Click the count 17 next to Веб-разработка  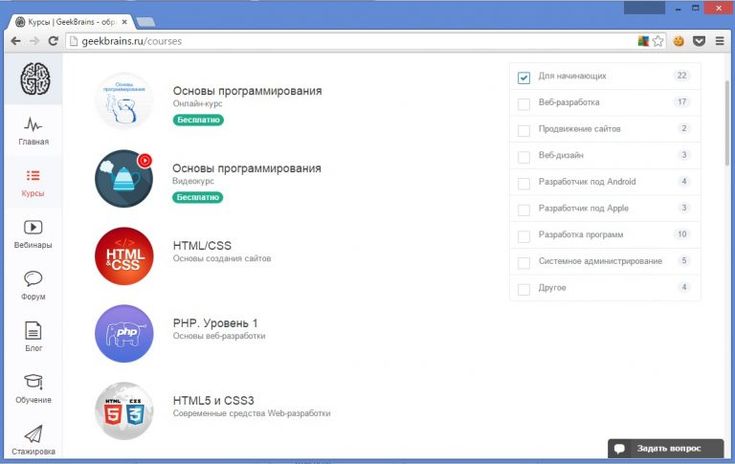682,102
